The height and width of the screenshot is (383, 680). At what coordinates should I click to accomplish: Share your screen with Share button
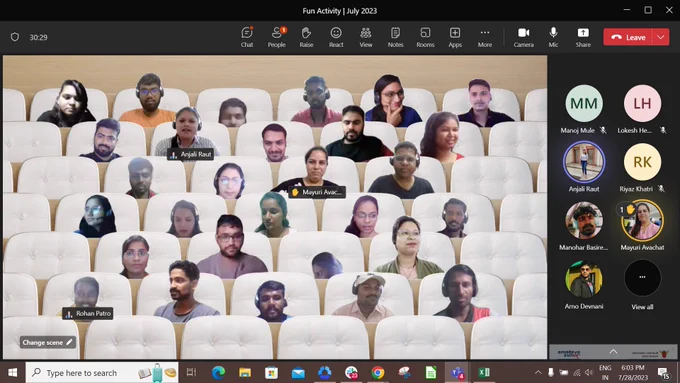(x=583, y=37)
